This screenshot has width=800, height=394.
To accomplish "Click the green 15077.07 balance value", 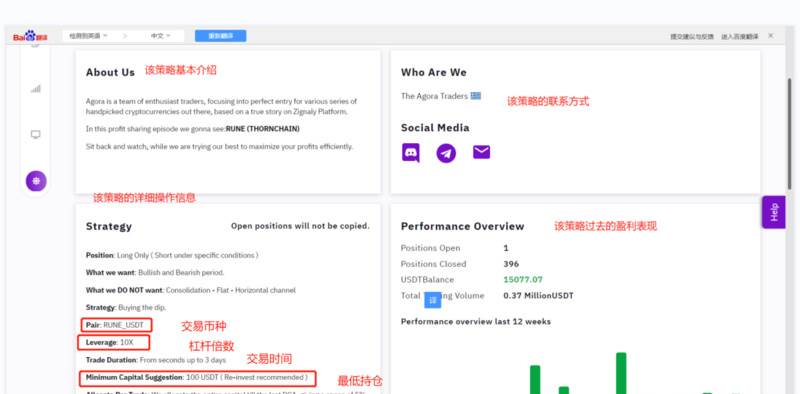I will tap(523, 280).
